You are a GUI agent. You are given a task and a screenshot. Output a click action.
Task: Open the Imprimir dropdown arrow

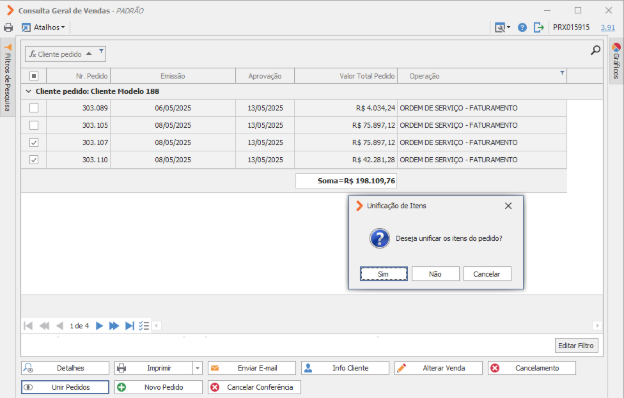[x=197, y=368]
